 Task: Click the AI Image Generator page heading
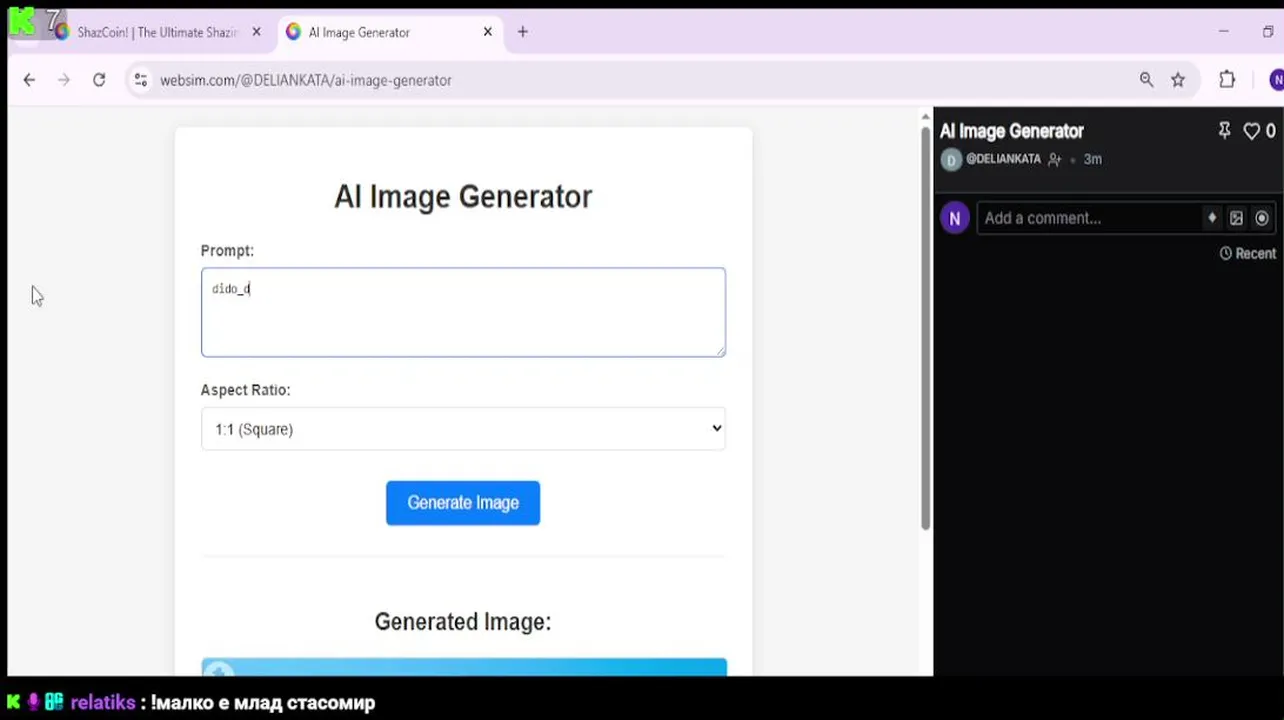tap(463, 197)
